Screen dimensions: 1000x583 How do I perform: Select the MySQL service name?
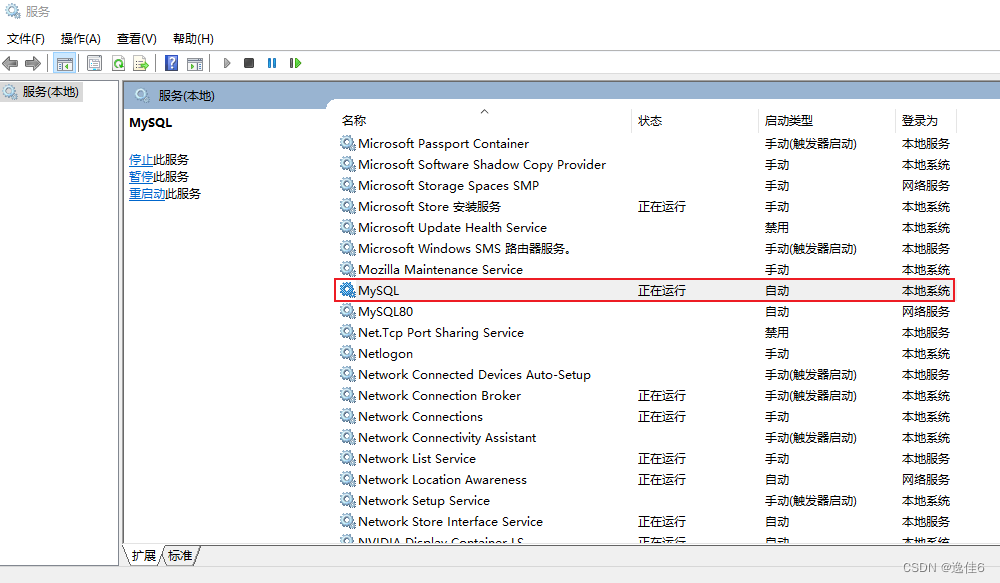[378, 291]
